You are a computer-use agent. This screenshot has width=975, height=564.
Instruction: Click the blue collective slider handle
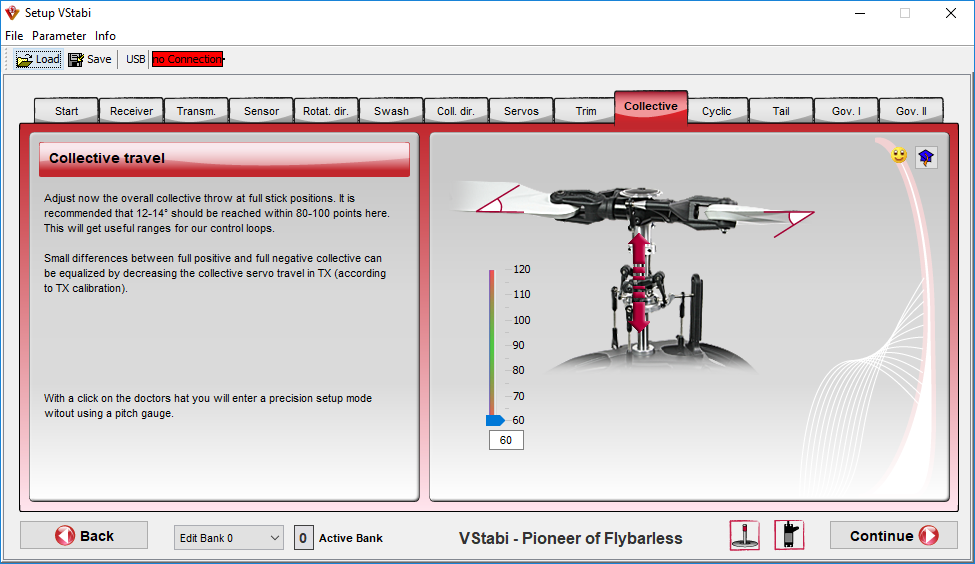click(495, 420)
